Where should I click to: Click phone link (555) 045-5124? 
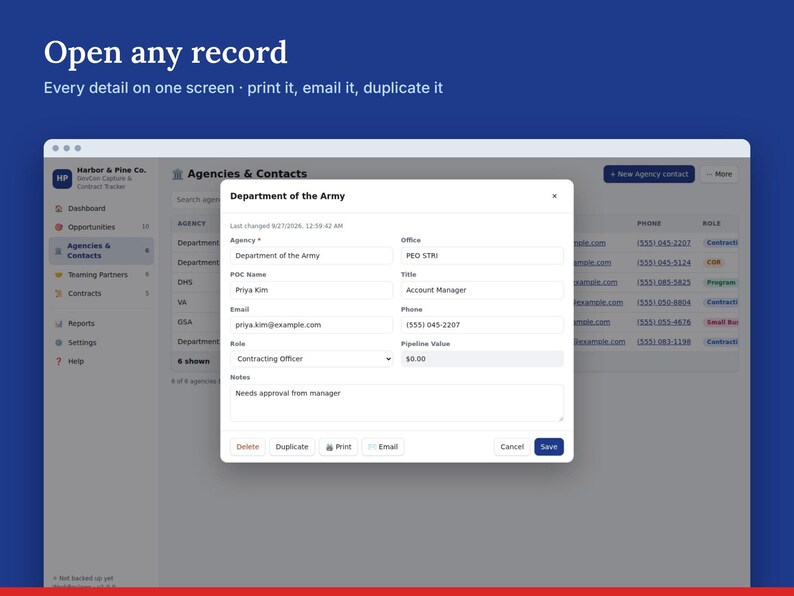pos(664,262)
